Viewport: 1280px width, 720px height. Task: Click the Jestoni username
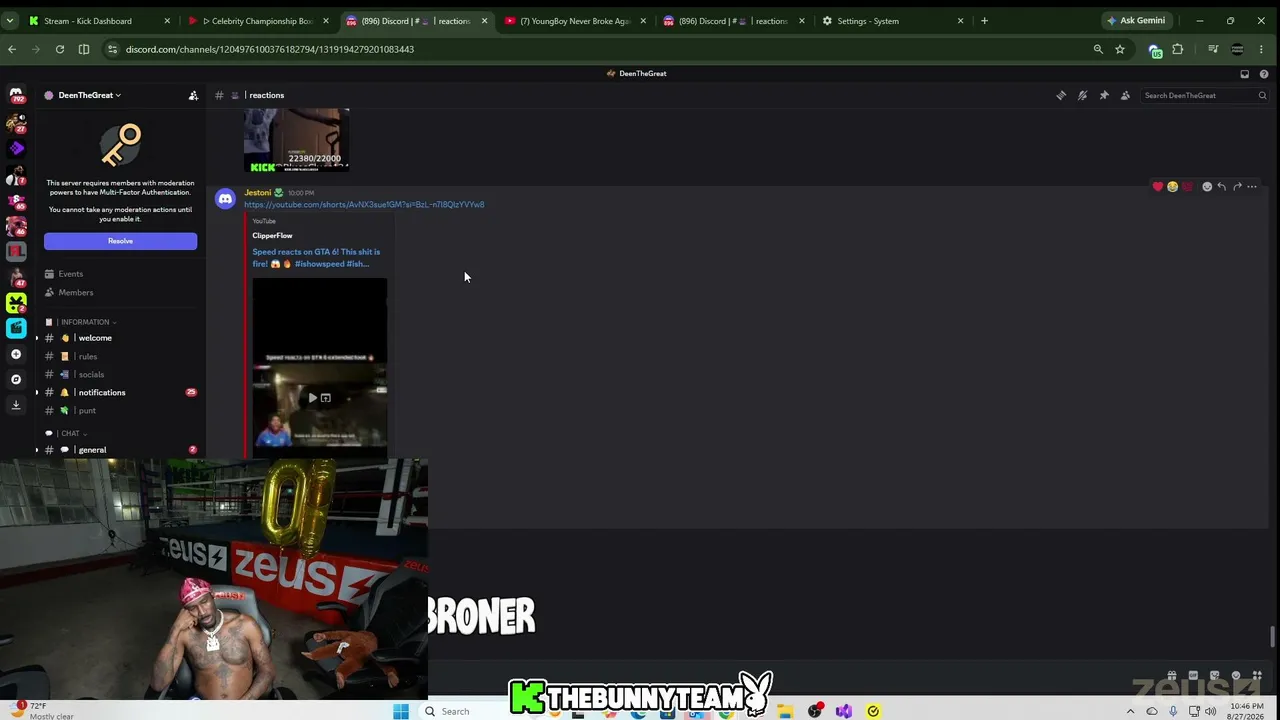(x=258, y=192)
